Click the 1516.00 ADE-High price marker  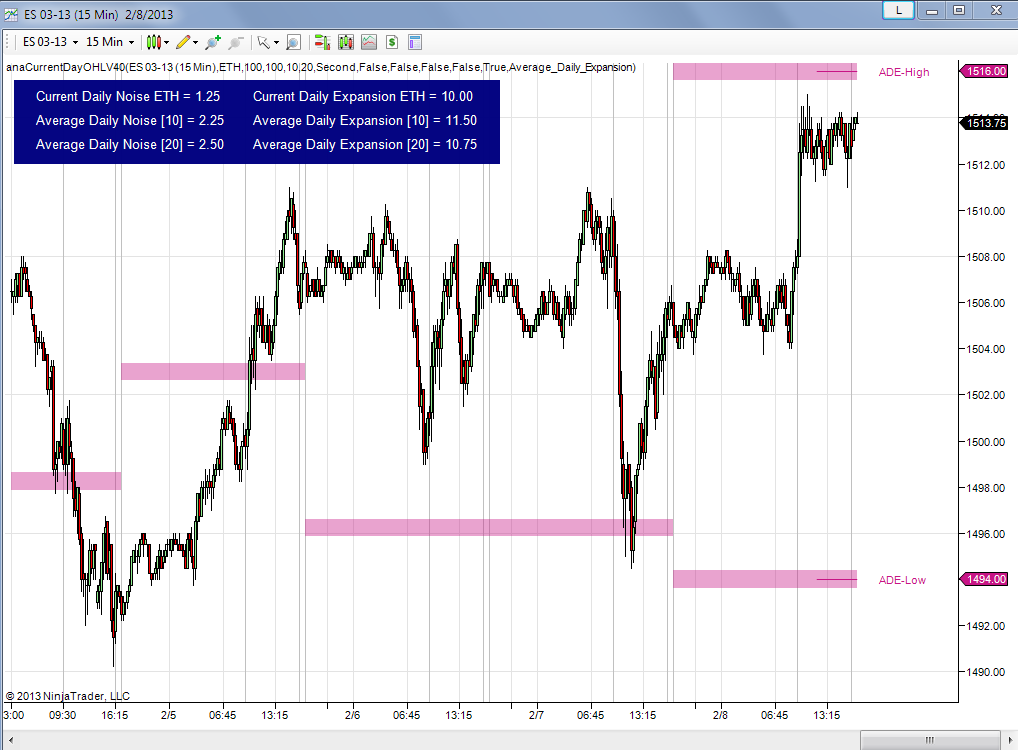tap(984, 71)
